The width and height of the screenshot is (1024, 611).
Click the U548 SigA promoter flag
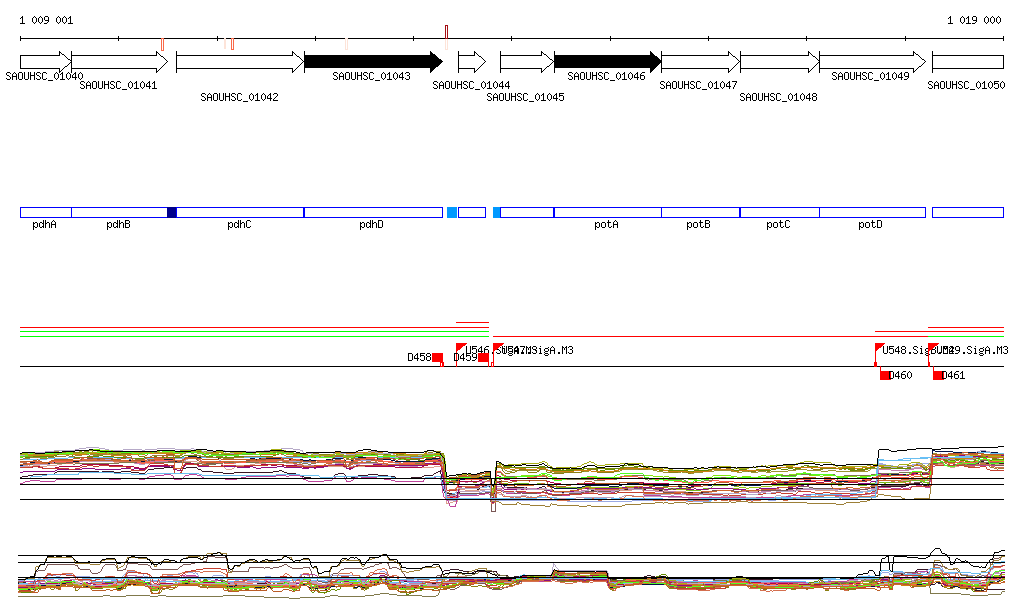879,349
